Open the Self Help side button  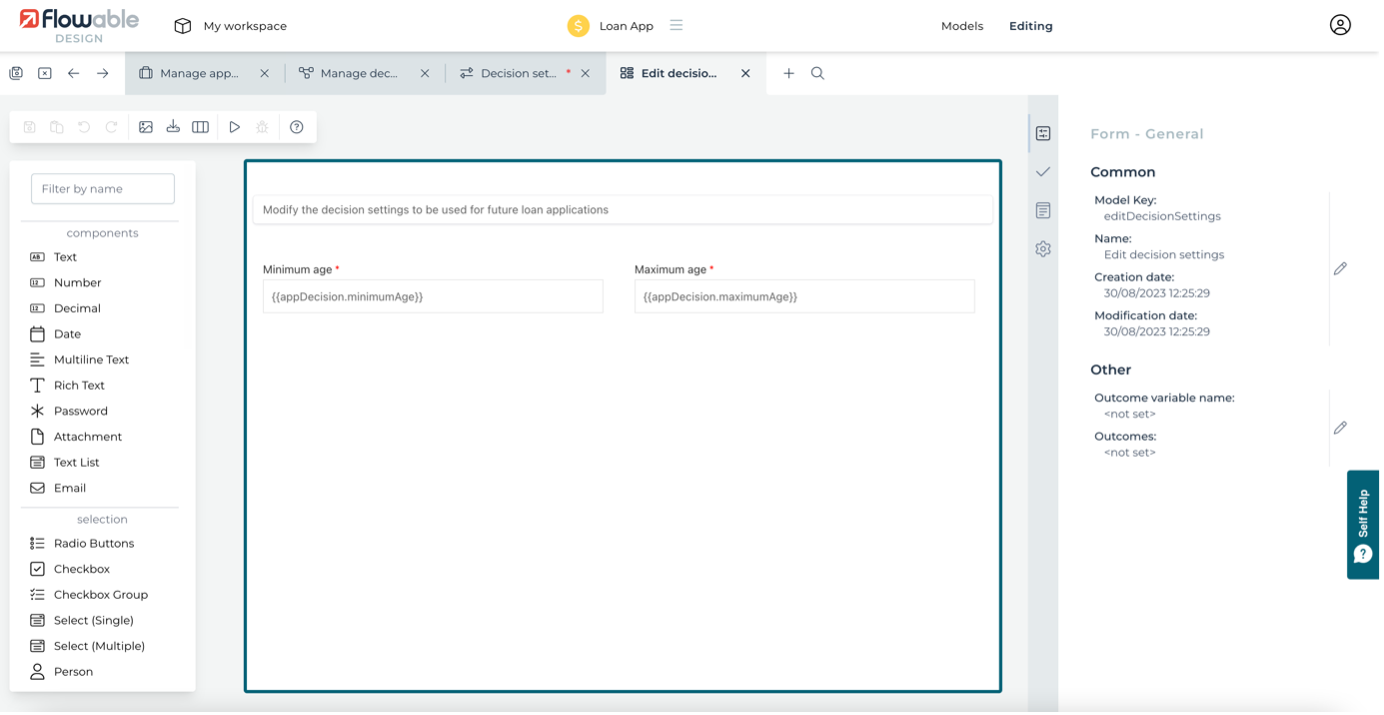pyautogui.click(x=1363, y=525)
